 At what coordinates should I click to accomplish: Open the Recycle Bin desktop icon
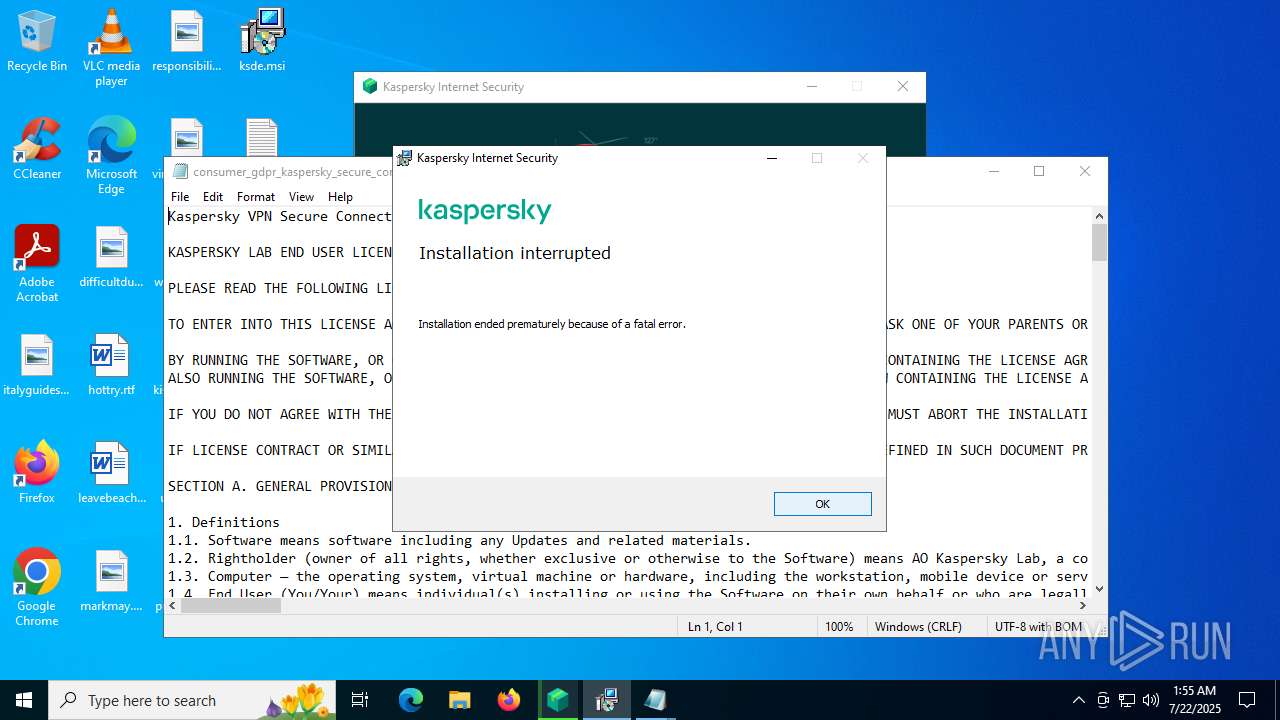tap(37, 41)
